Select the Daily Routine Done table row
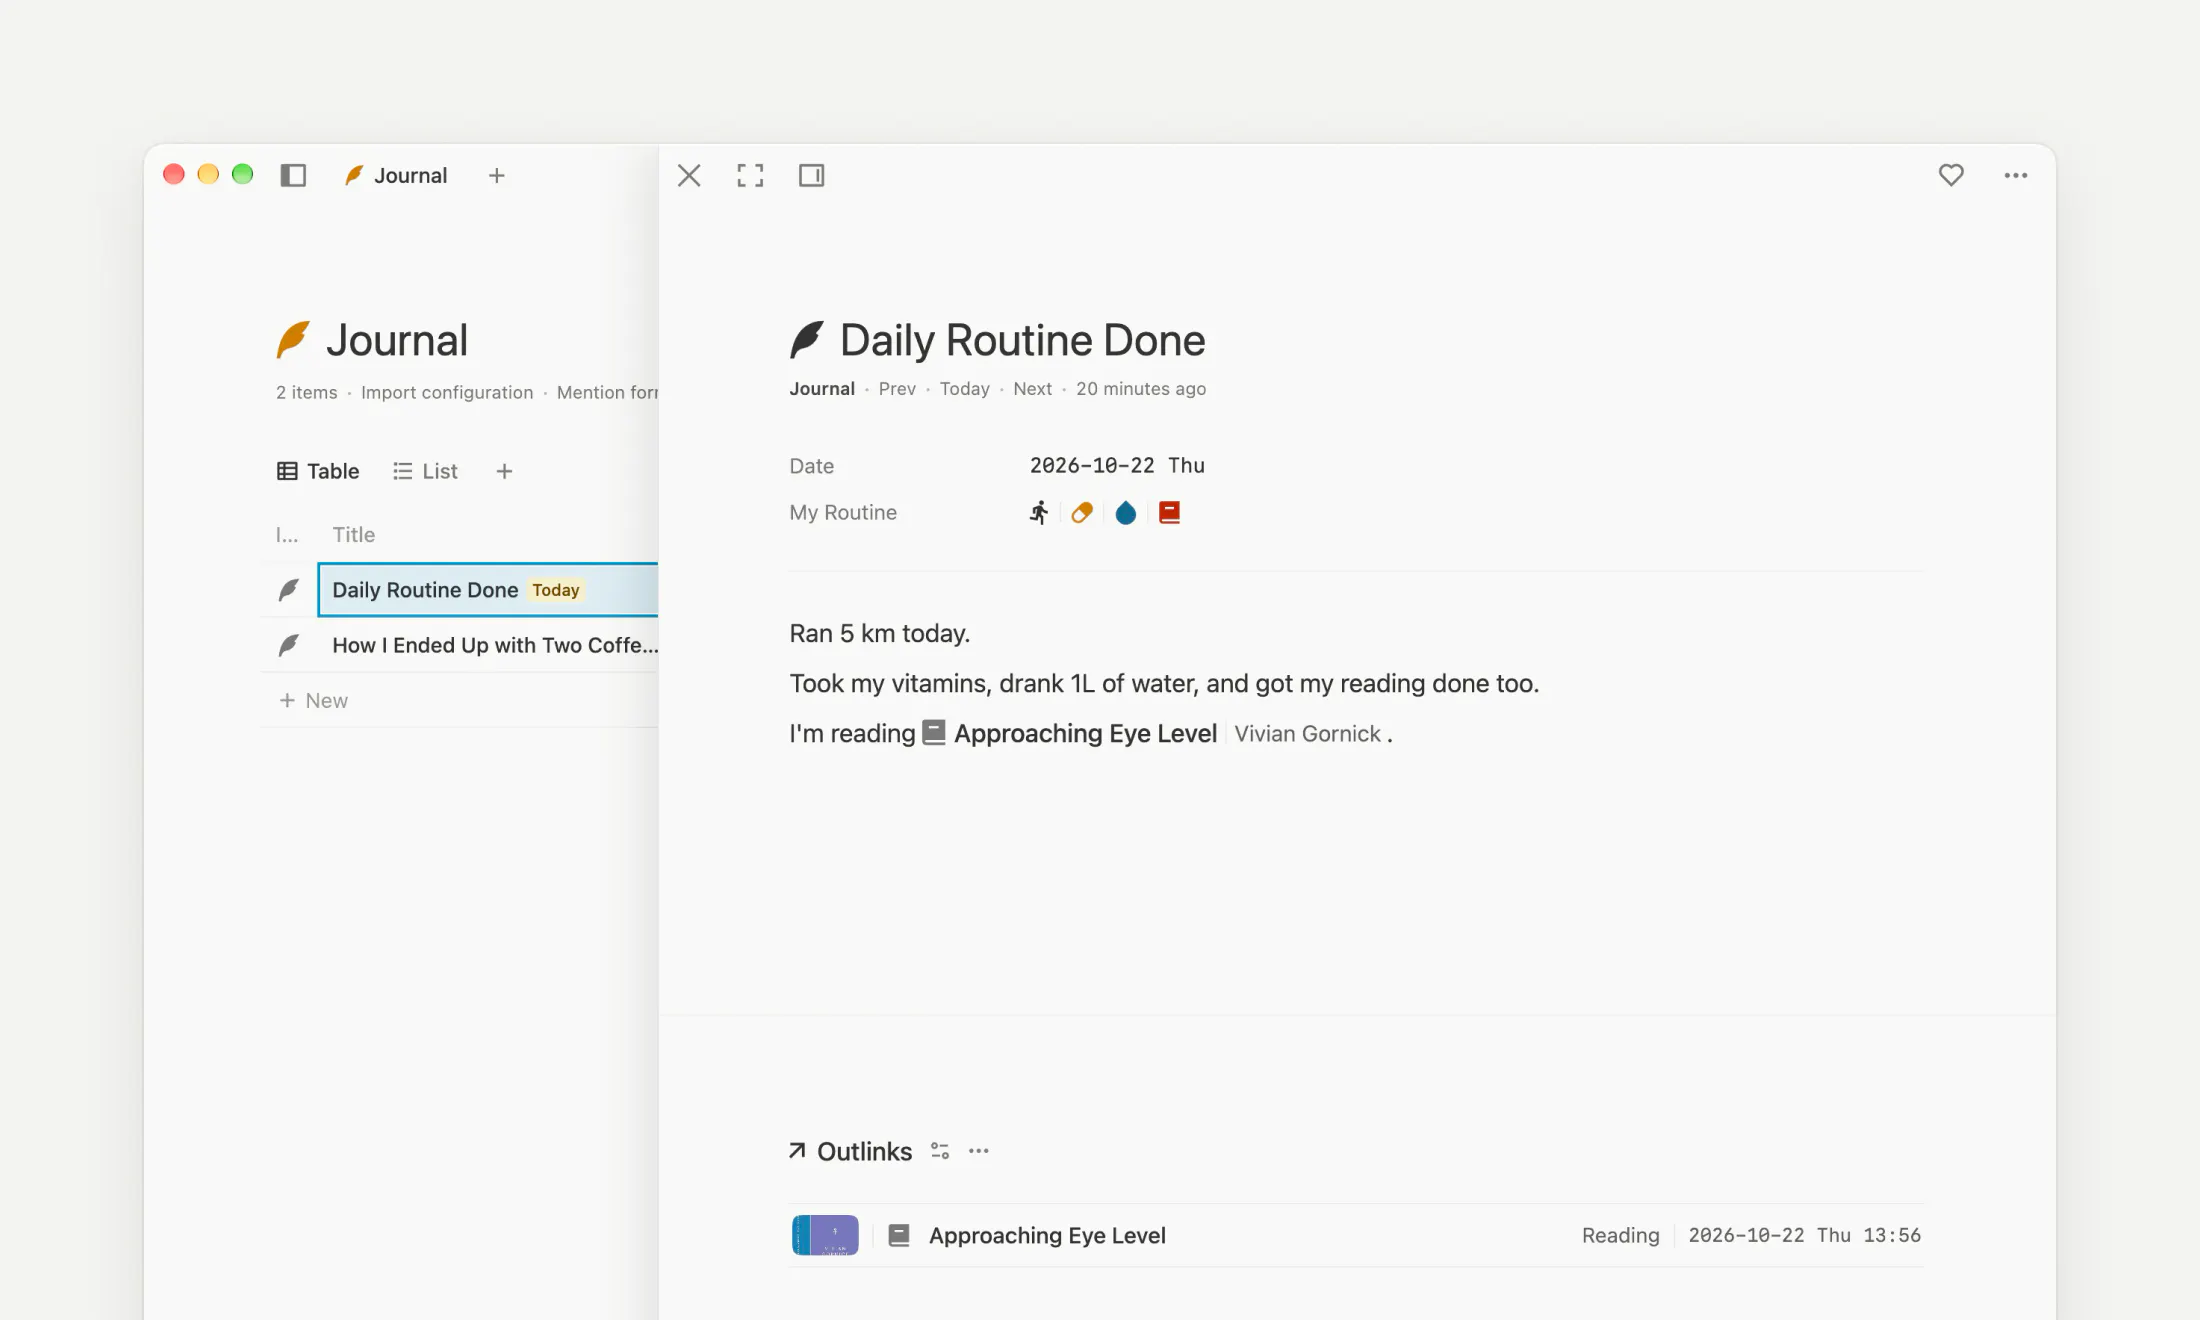This screenshot has height=1320, width=2200. click(x=488, y=590)
